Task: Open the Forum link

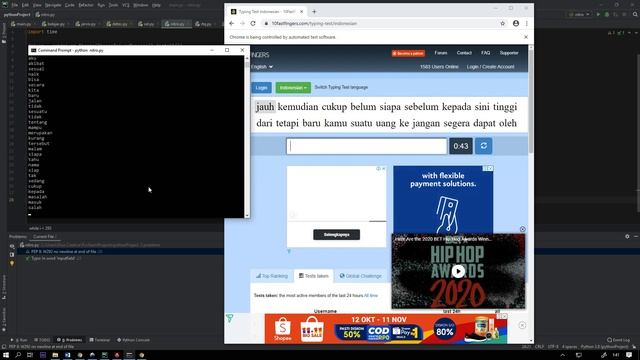Action: (440, 53)
